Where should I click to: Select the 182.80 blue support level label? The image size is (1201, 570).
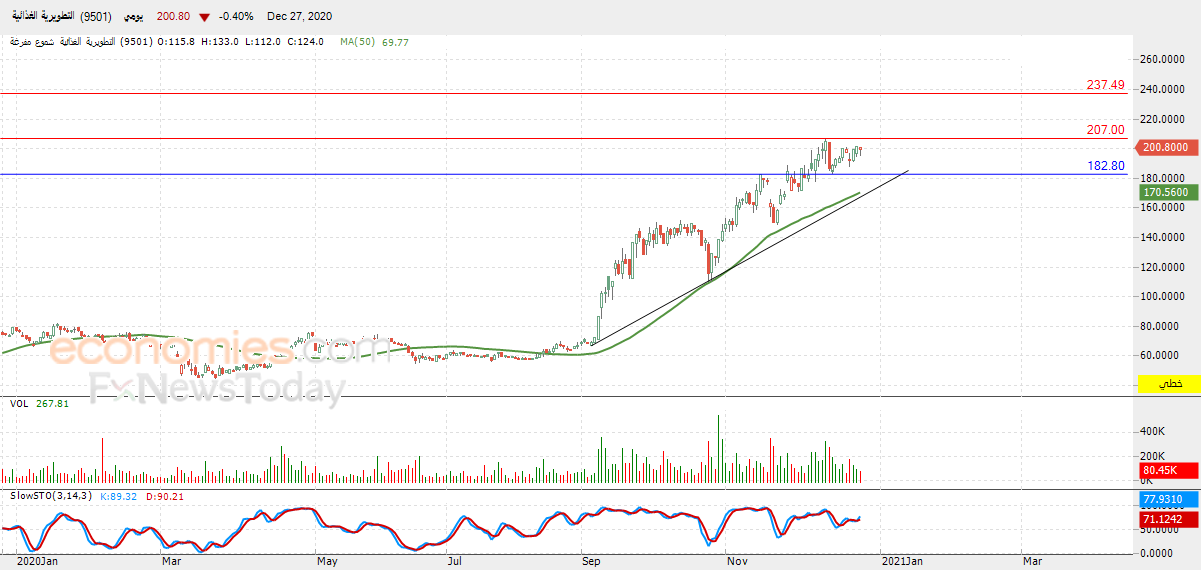click(x=1106, y=165)
